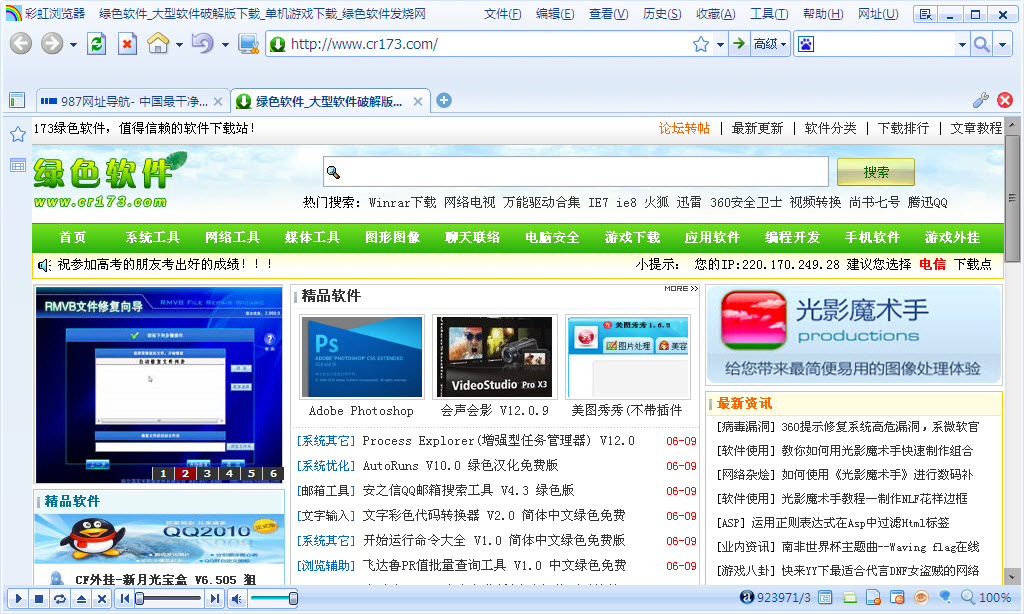Click the popup blocker page icon in the status bar

coord(873,597)
